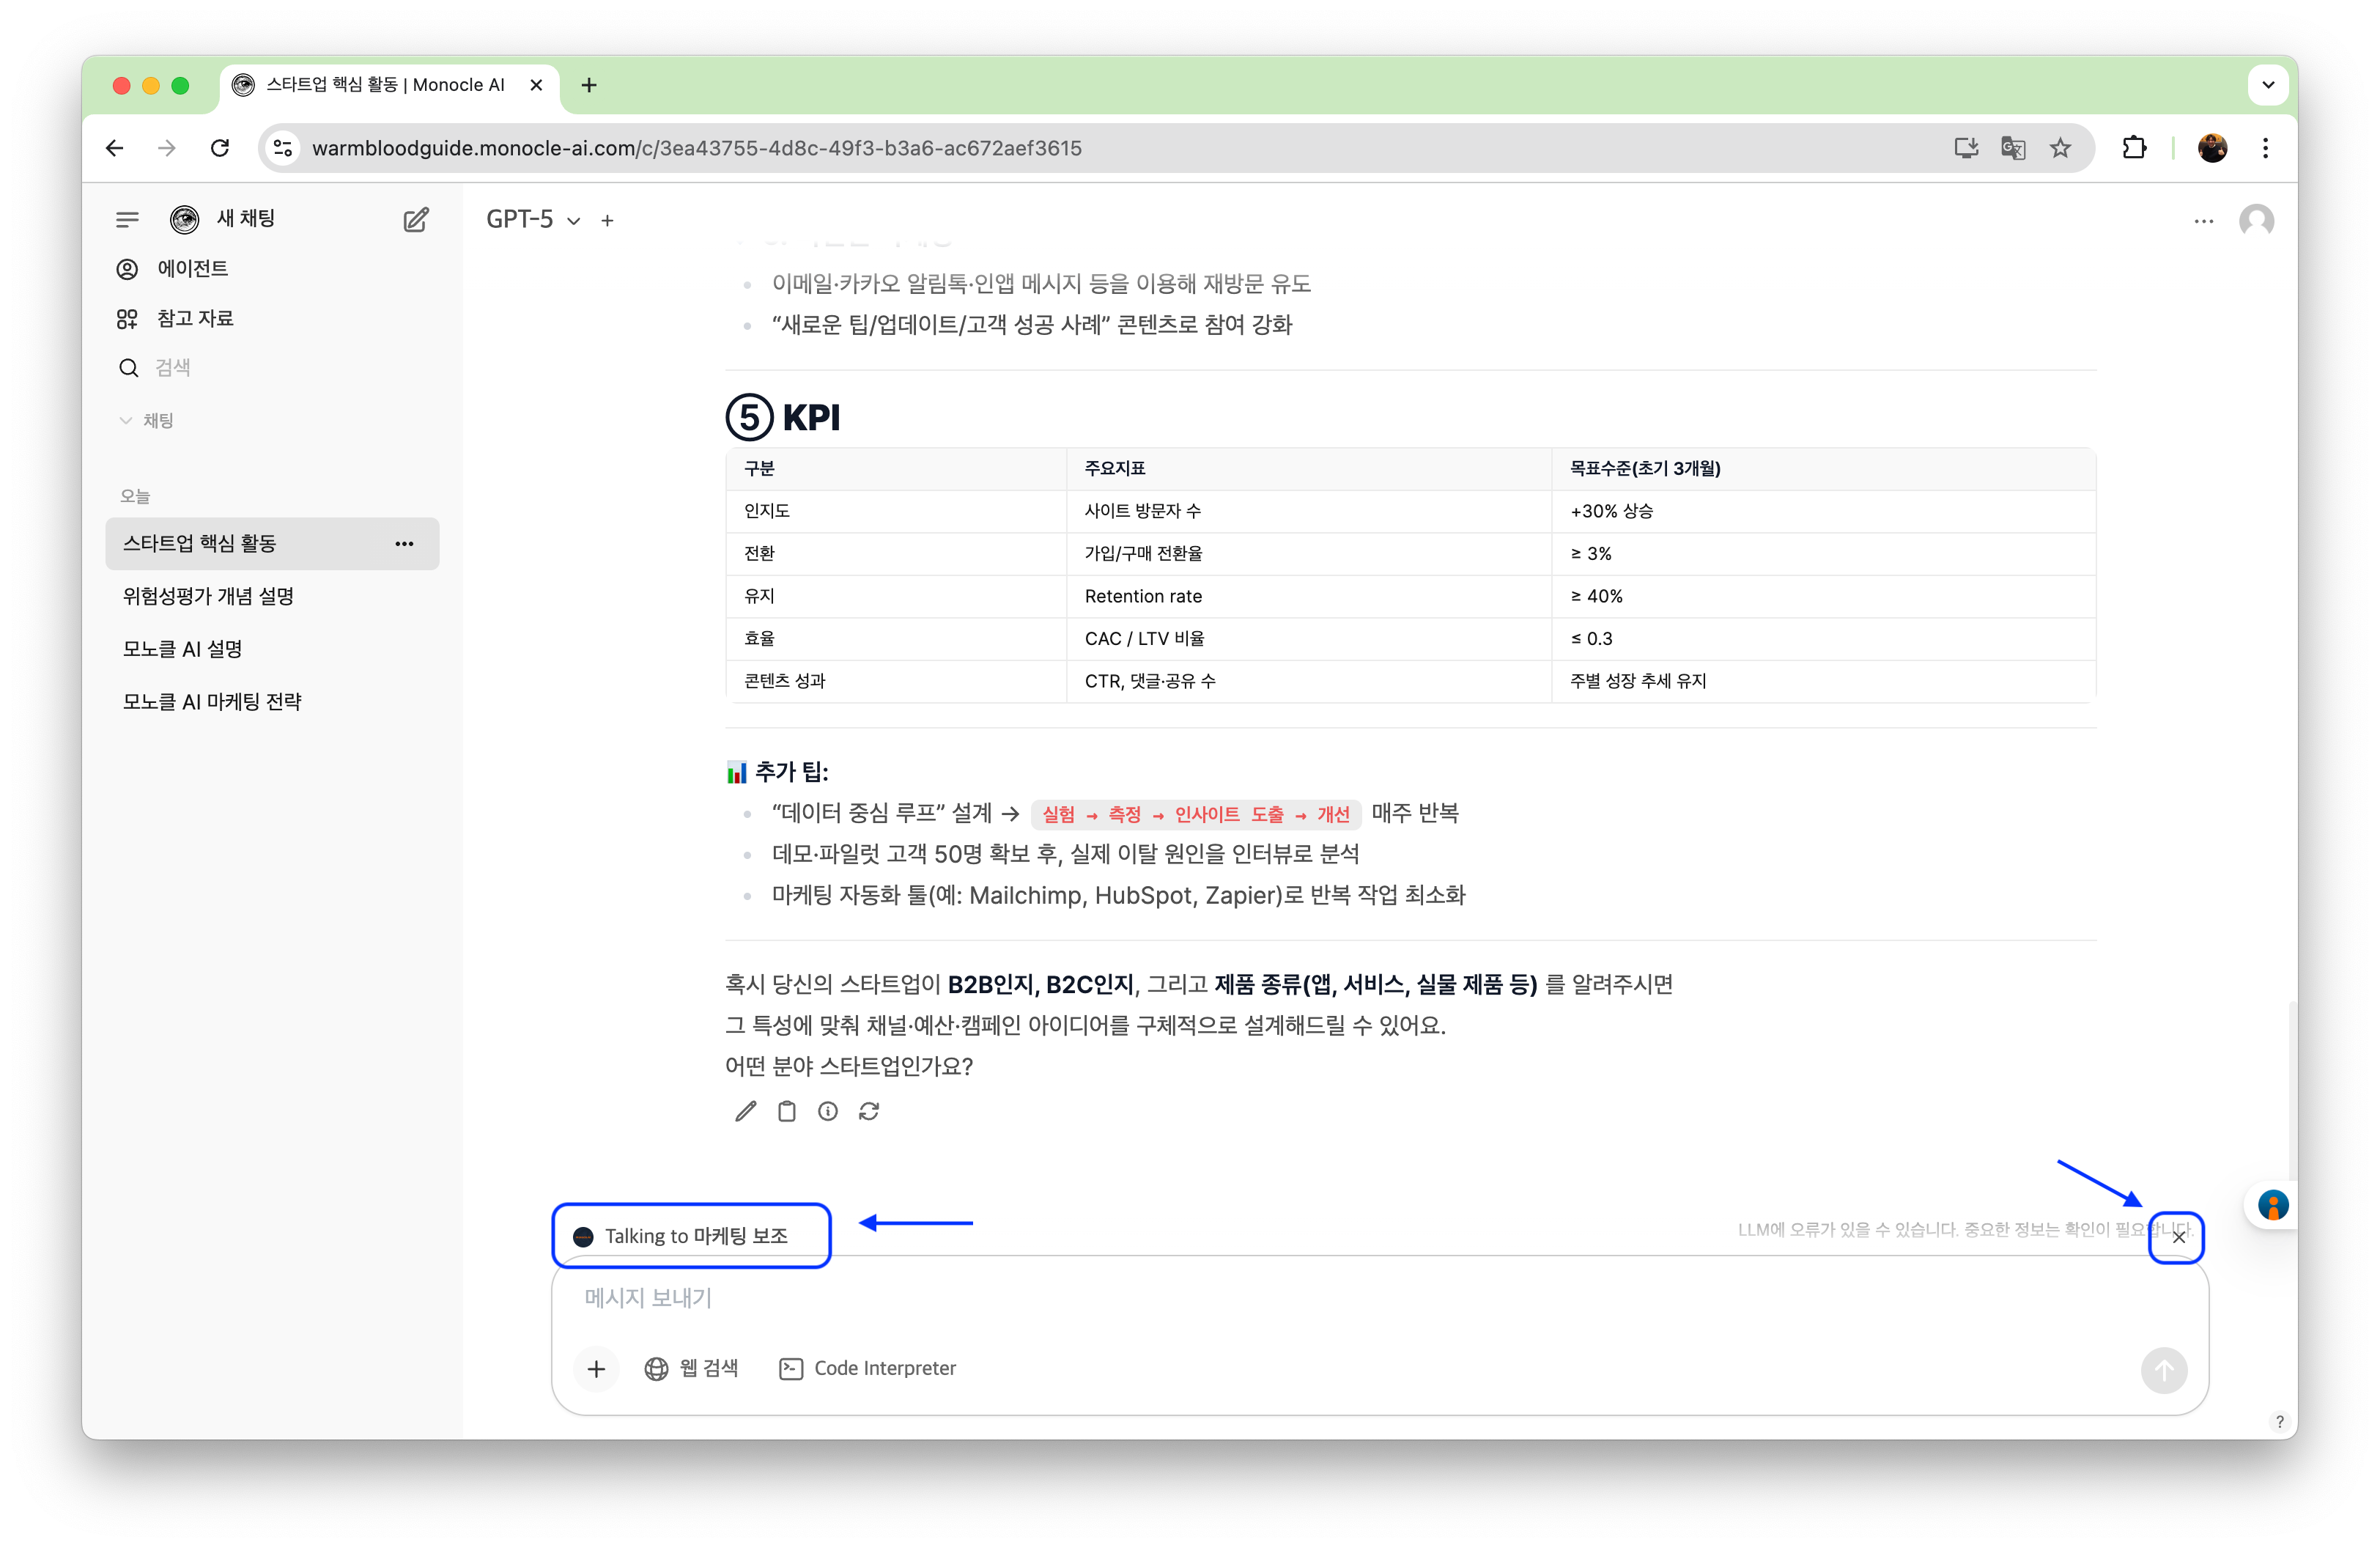Open Google Translate in the address bar

pos(2012,148)
